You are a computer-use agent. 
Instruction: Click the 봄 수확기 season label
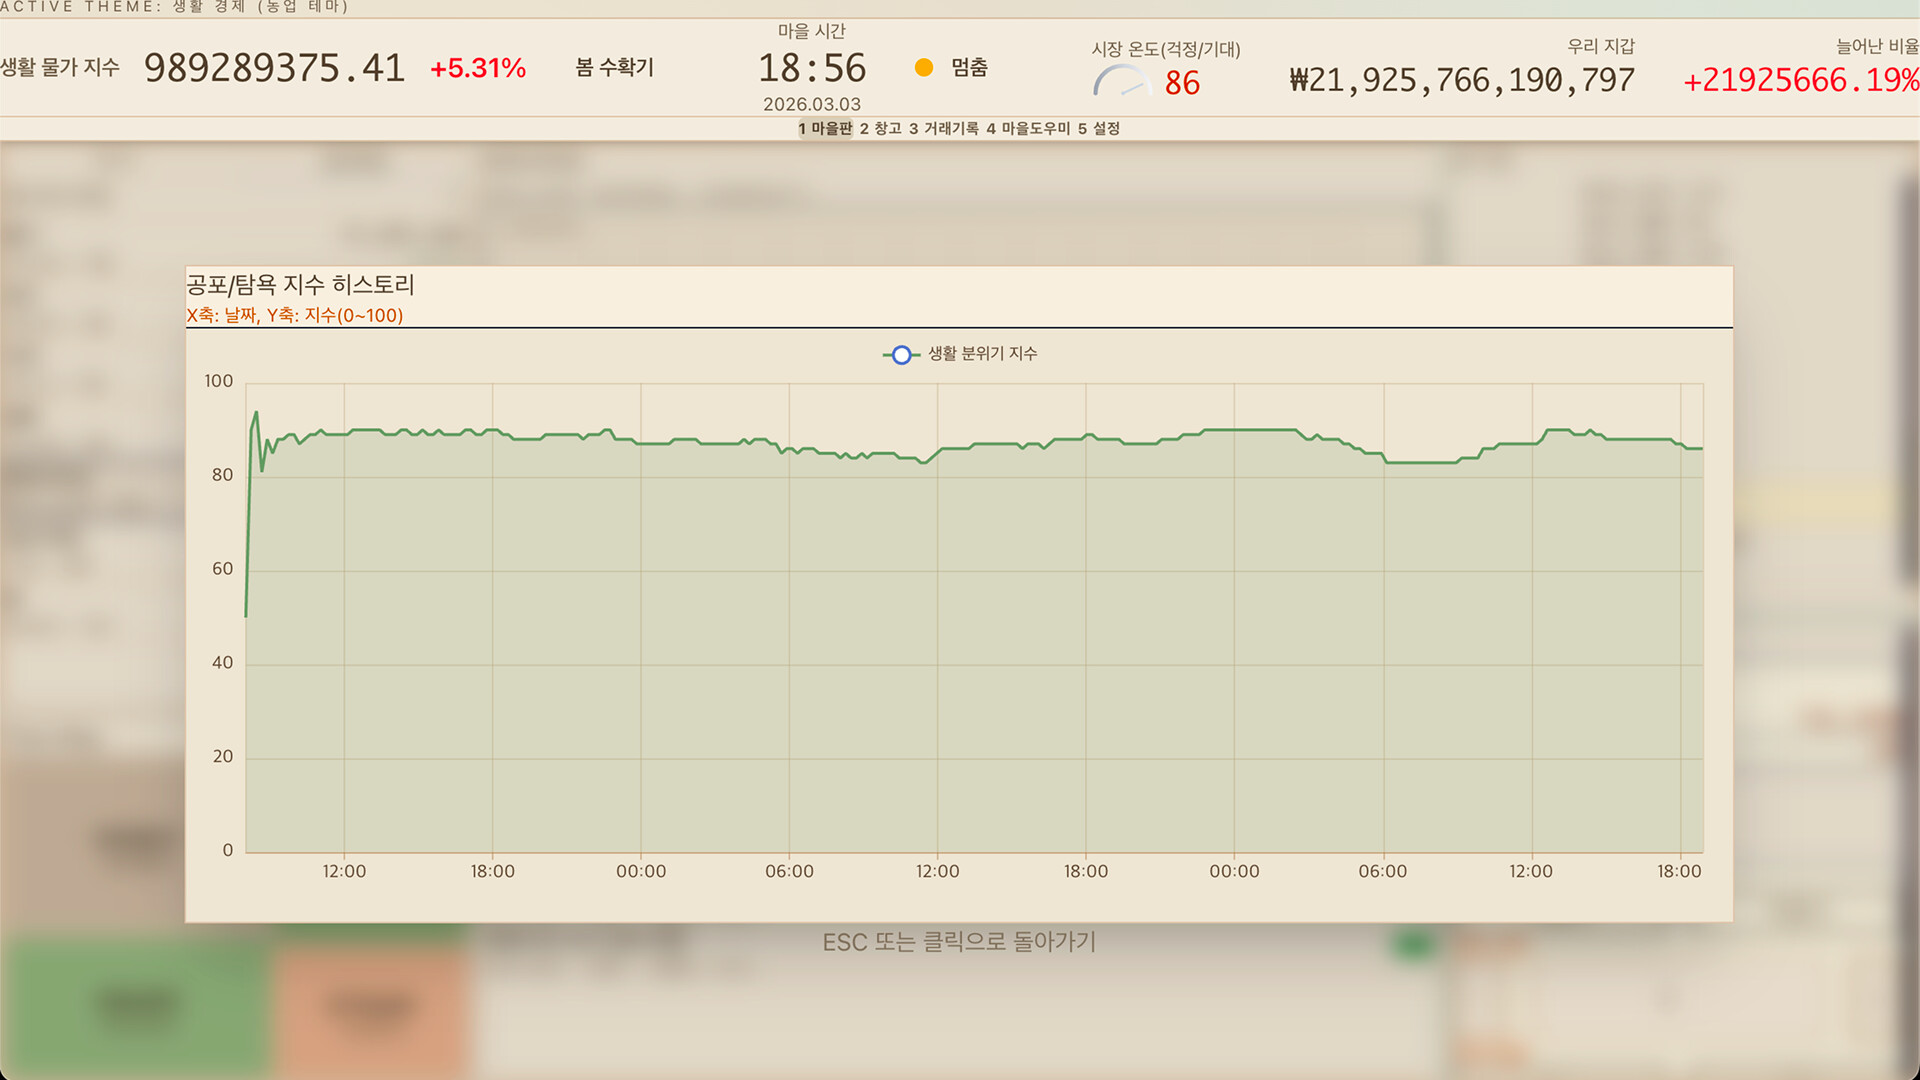tap(614, 68)
